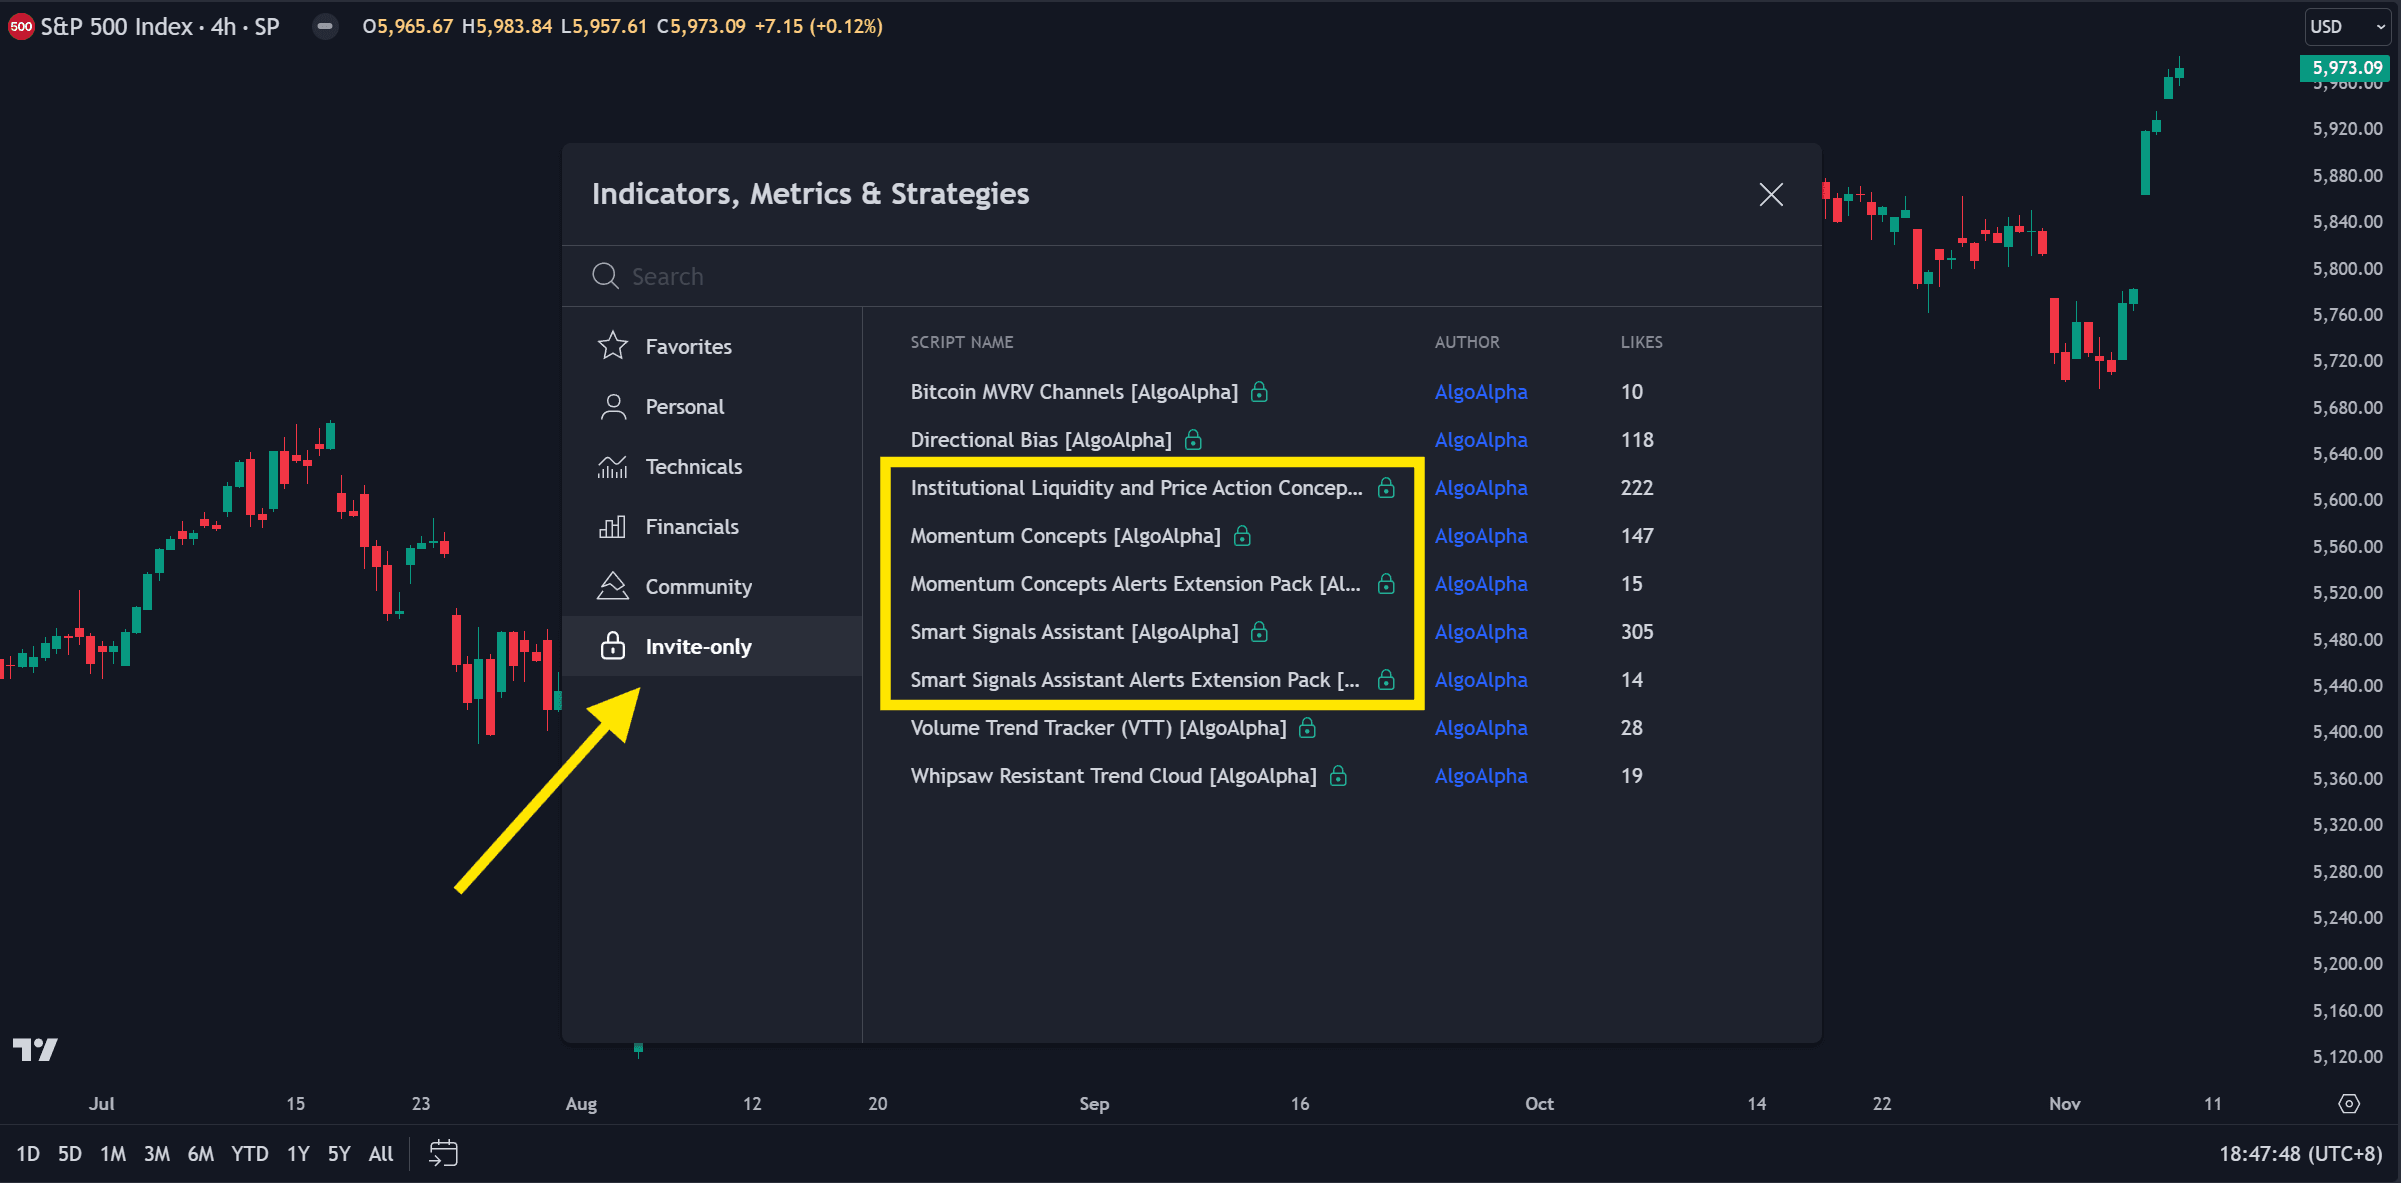Collapse the OHLC legend using the minus button
The image size is (2401, 1183).
pyautogui.click(x=325, y=26)
